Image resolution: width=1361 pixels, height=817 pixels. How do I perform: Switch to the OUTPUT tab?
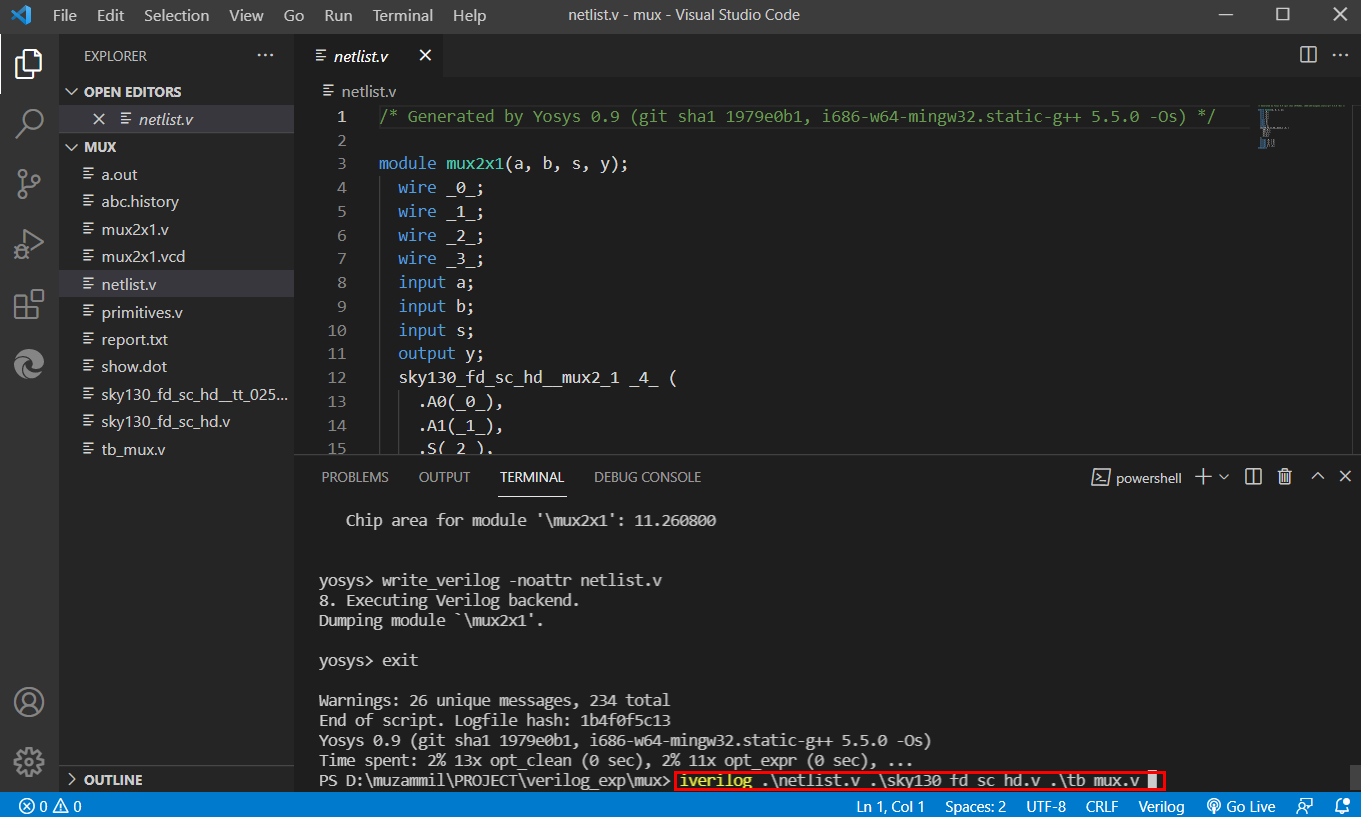[x=444, y=477]
